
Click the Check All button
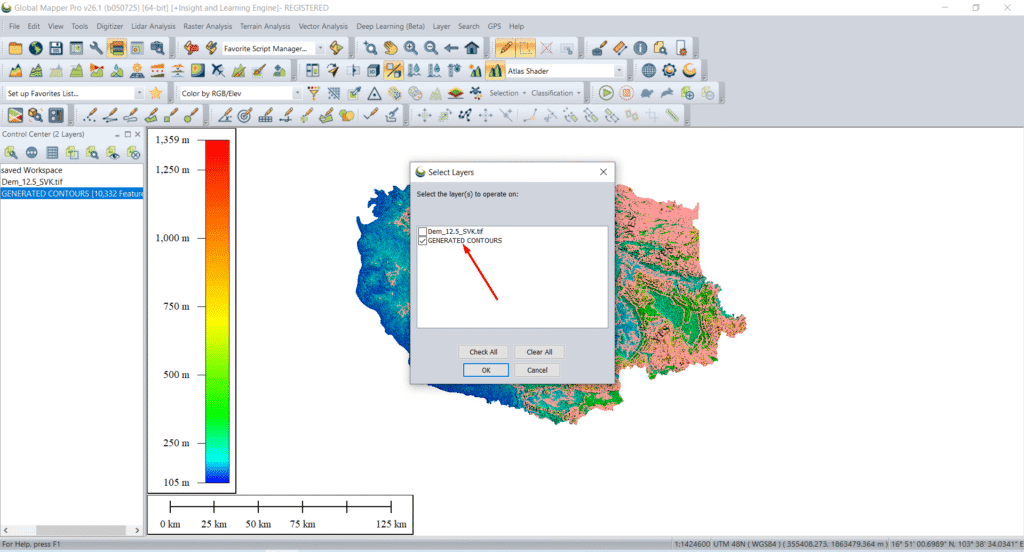point(483,352)
